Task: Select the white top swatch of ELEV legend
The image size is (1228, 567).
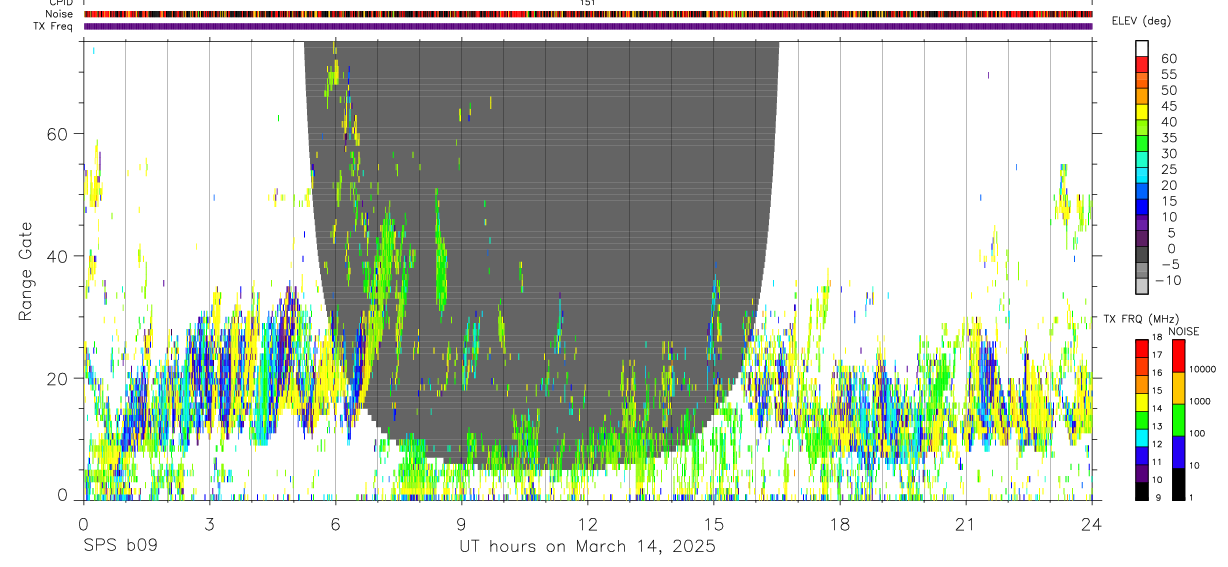Action: click(1142, 49)
